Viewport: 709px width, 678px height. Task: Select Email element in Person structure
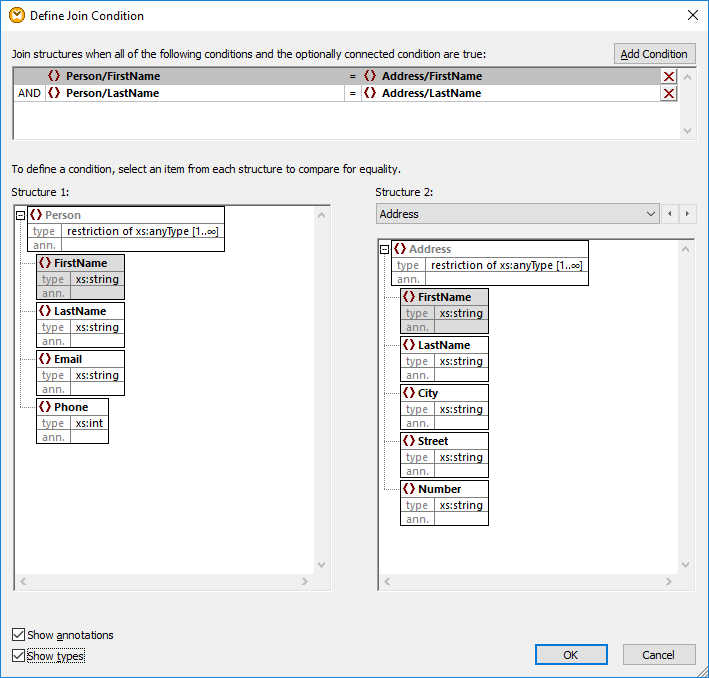(x=68, y=359)
